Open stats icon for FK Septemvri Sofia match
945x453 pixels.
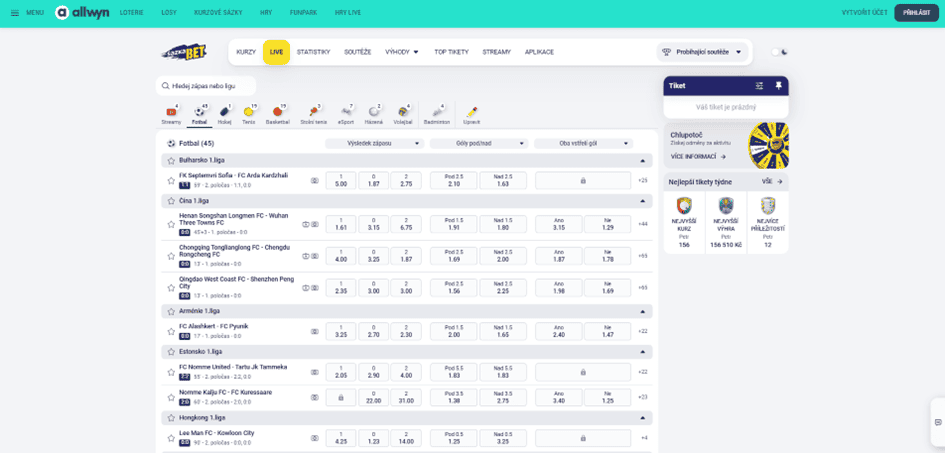click(315, 180)
